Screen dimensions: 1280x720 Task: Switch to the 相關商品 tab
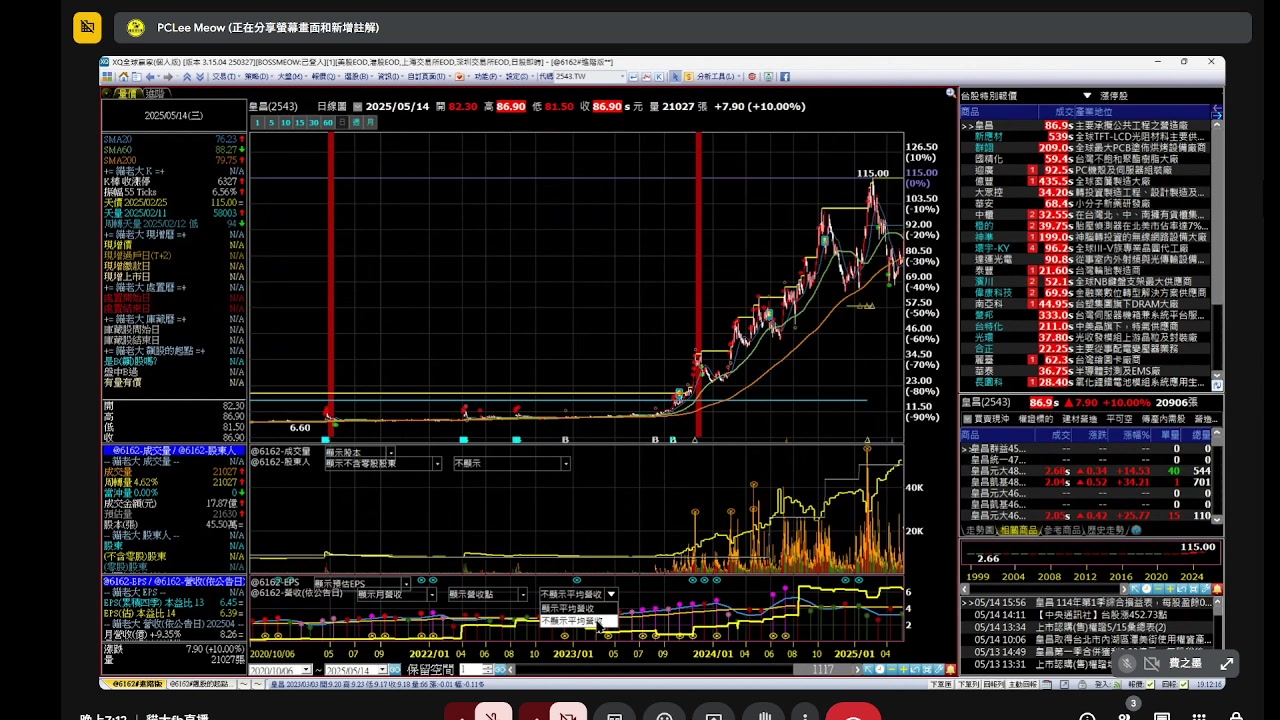click(x=1019, y=530)
